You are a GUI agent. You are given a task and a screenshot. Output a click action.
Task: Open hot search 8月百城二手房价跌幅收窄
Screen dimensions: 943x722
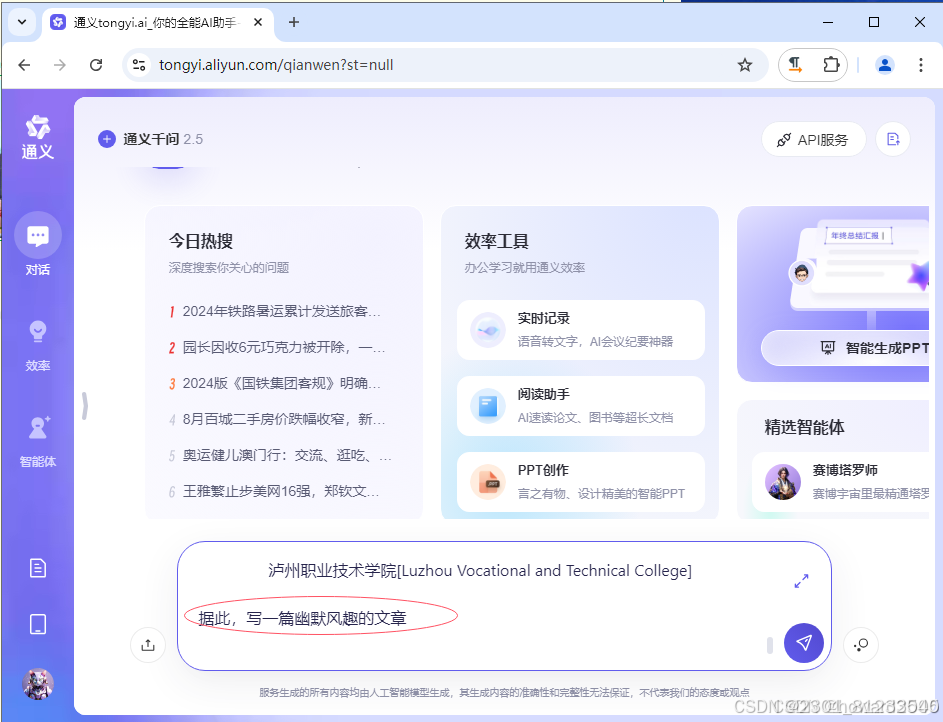[277, 420]
